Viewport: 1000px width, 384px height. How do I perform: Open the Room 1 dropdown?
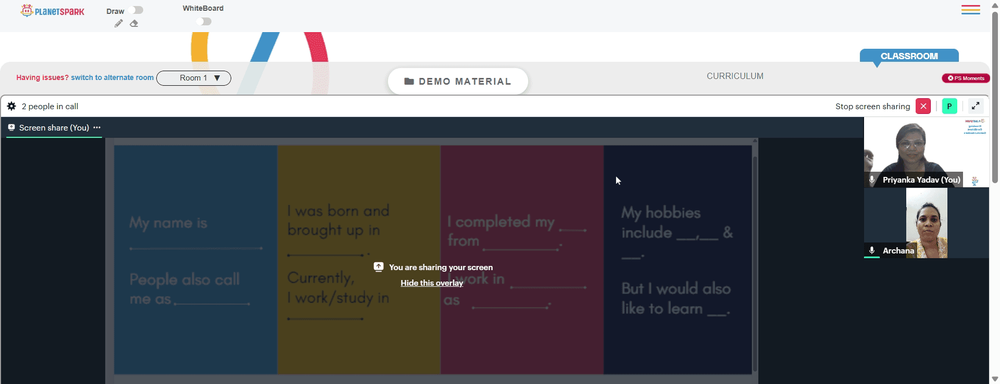coord(194,78)
